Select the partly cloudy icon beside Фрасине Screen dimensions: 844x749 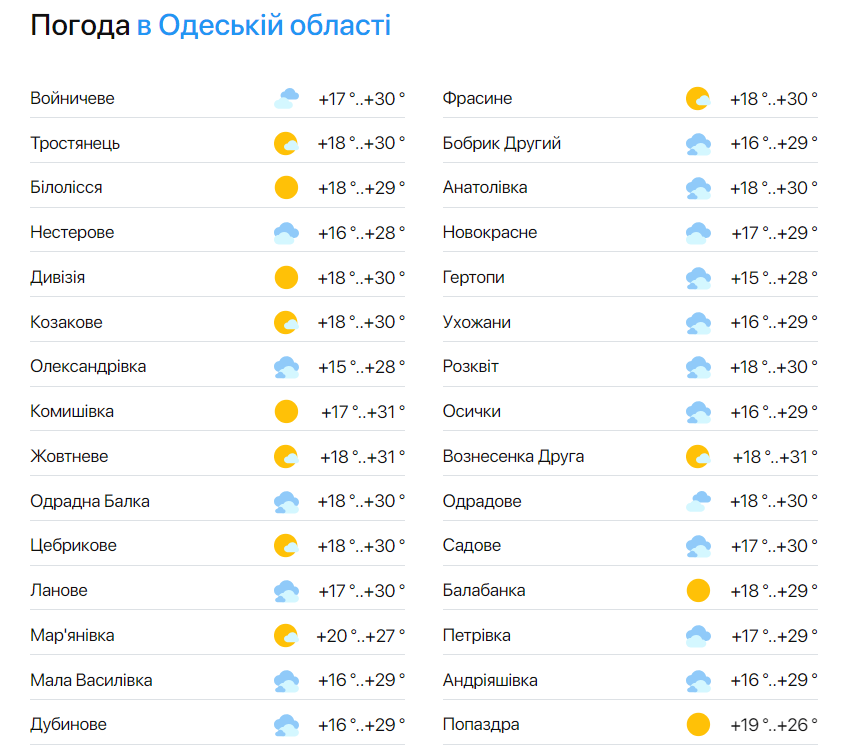pyautogui.click(x=697, y=98)
